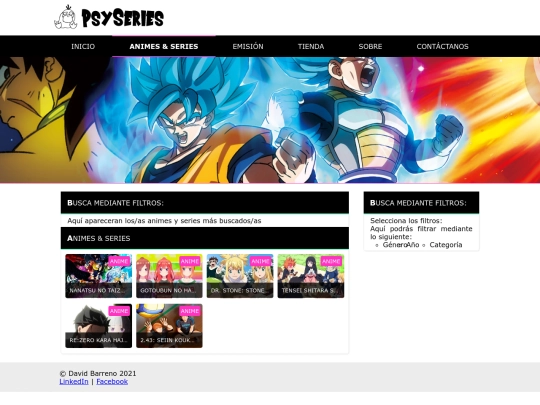Open the Re:Zero Kara Haj... anime card

[x=98, y=326]
